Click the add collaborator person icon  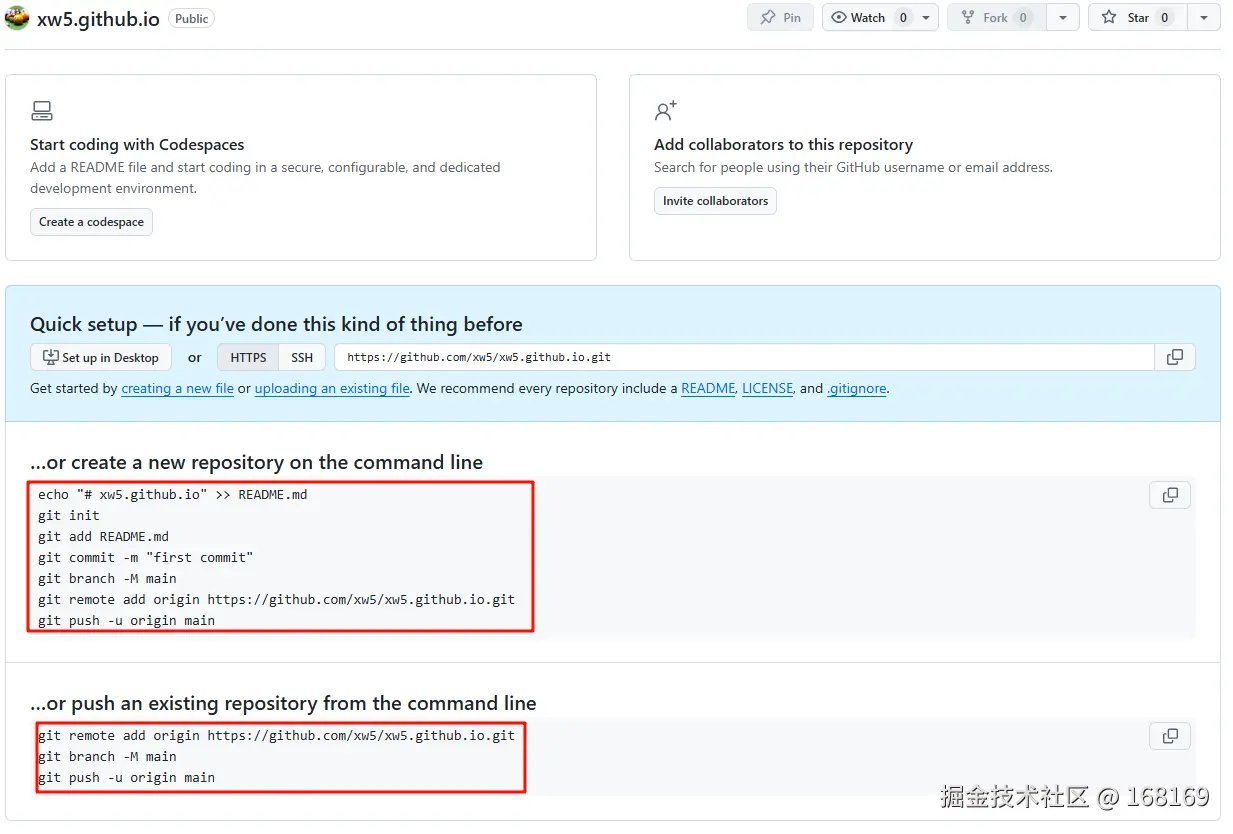(x=666, y=110)
